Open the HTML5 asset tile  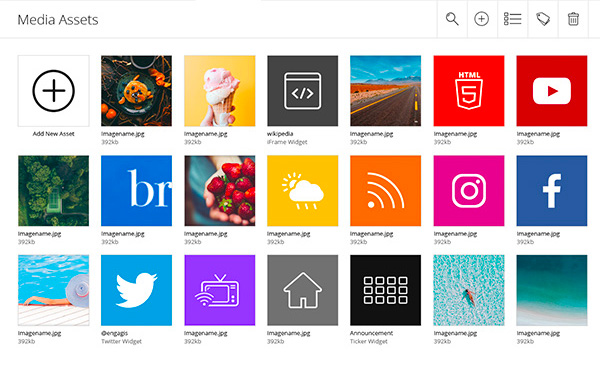point(469,91)
